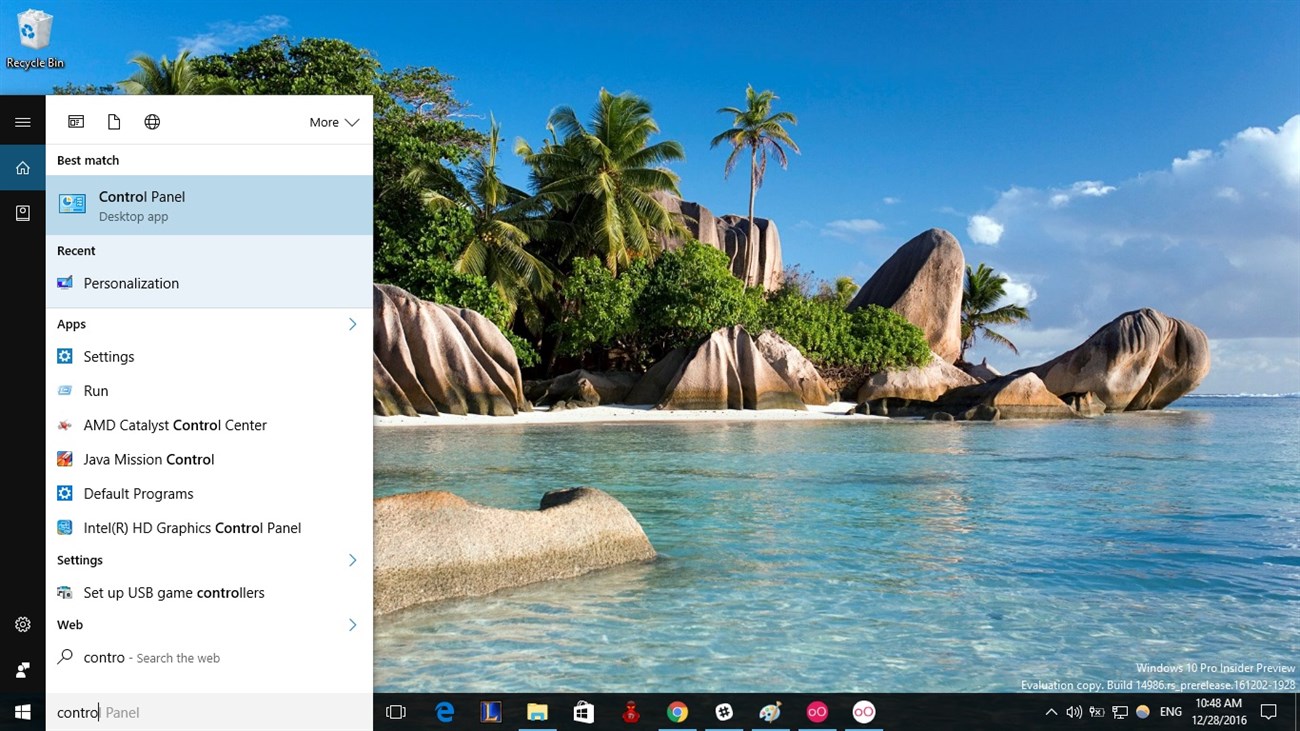
Task: Open AMD Catalyst Control Center
Action: click(x=209, y=425)
